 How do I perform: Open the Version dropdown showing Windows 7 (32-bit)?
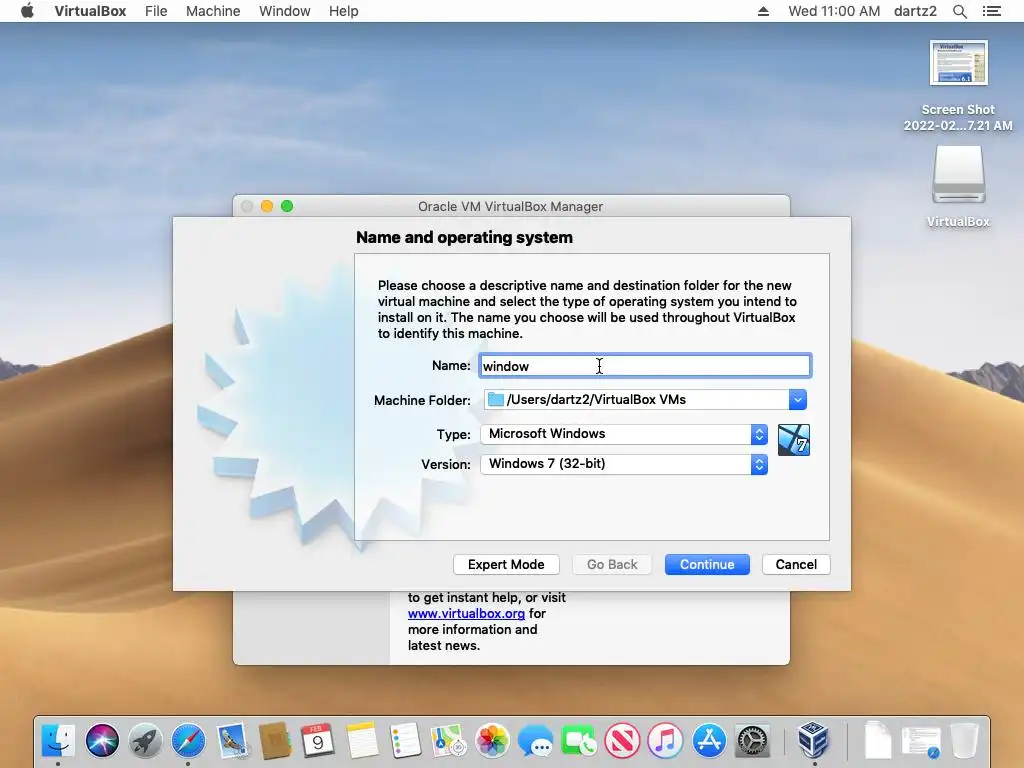tap(624, 464)
